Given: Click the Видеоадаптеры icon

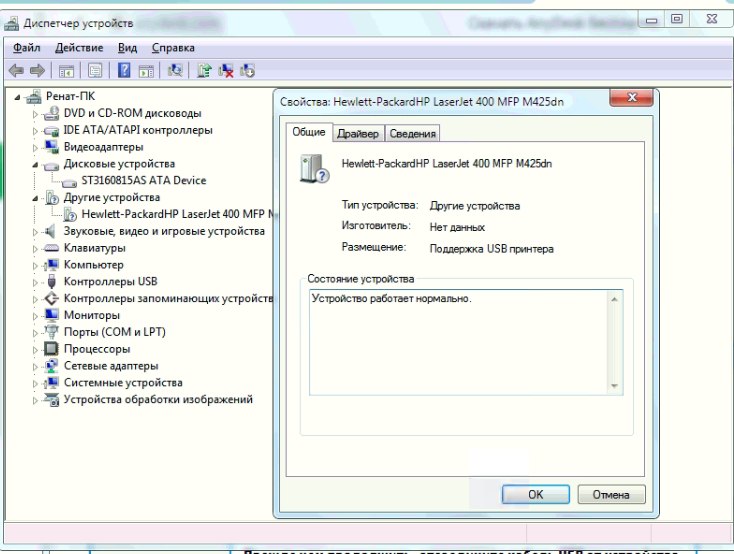Looking at the screenshot, I should pos(51,147).
